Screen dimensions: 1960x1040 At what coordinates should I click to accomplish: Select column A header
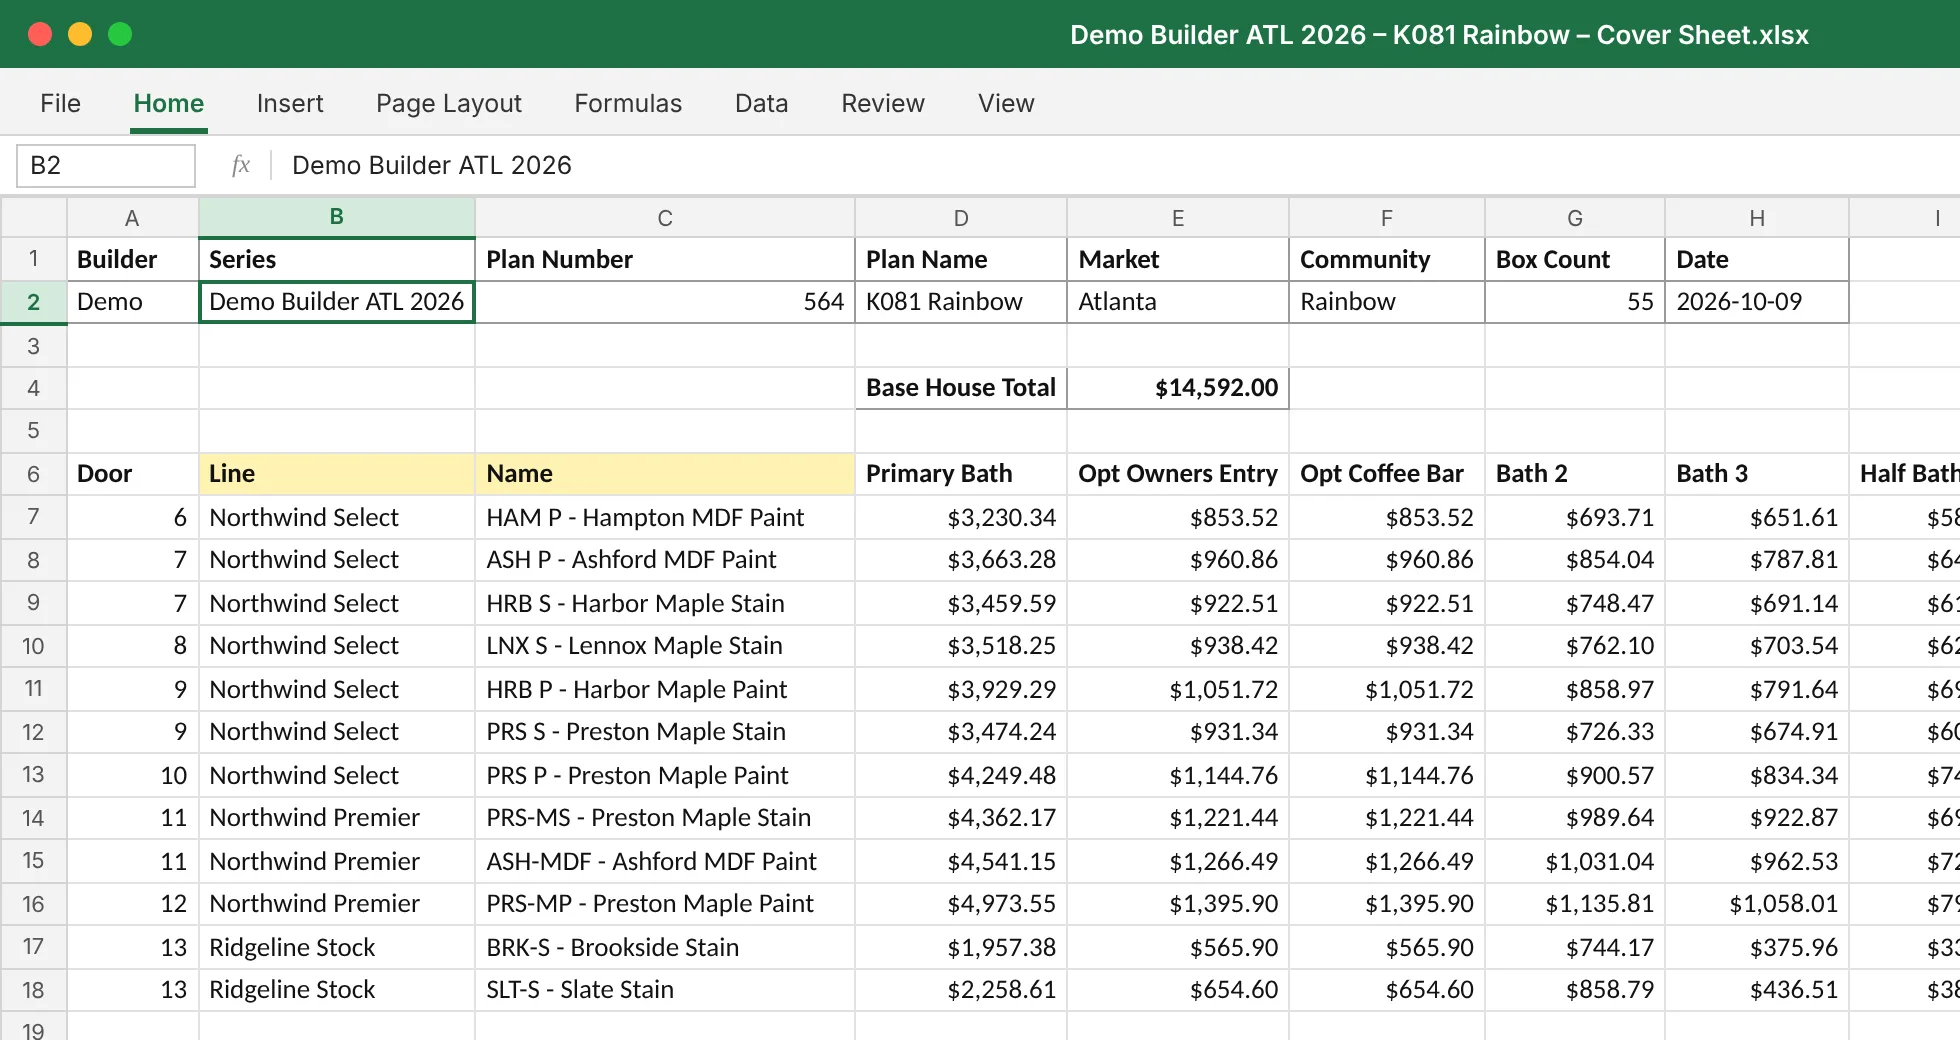(x=132, y=218)
